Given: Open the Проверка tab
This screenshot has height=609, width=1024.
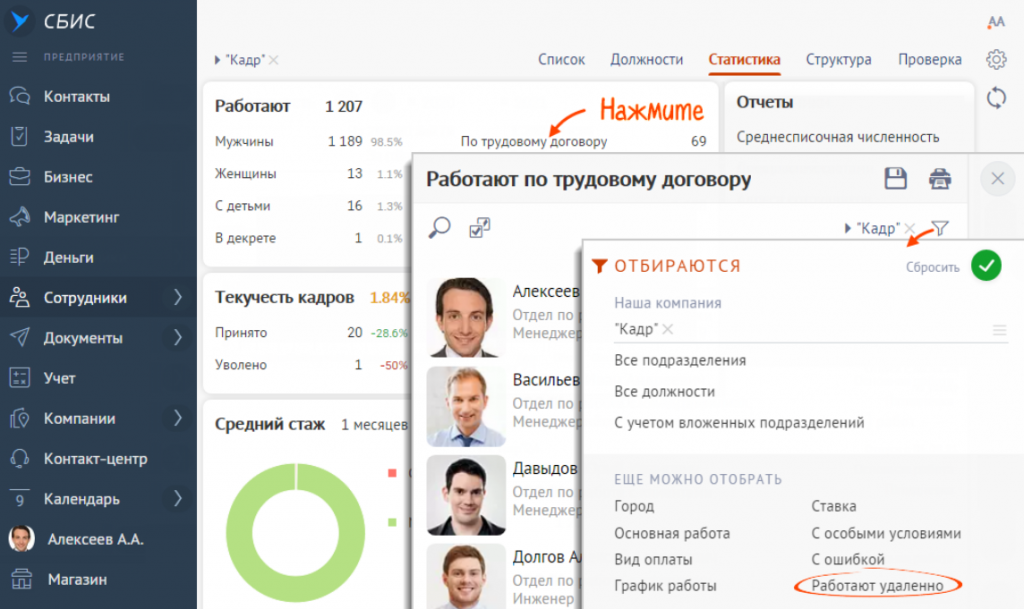Looking at the screenshot, I should click(x=930, y=59).
